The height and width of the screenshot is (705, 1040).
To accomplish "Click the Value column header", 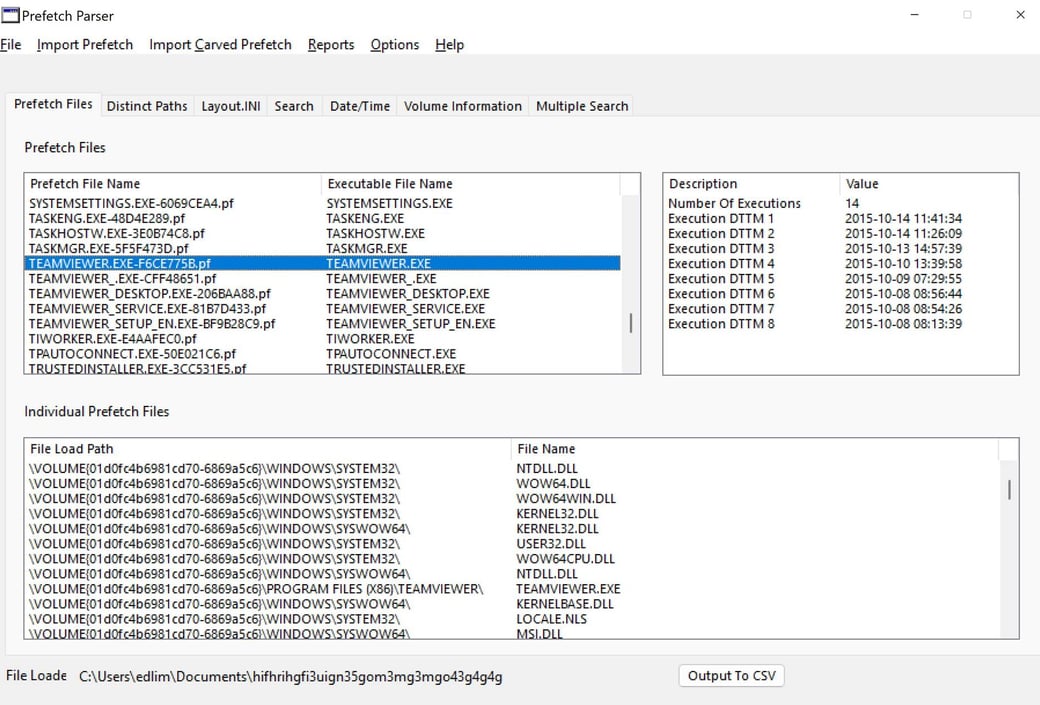I will (929, 184).
